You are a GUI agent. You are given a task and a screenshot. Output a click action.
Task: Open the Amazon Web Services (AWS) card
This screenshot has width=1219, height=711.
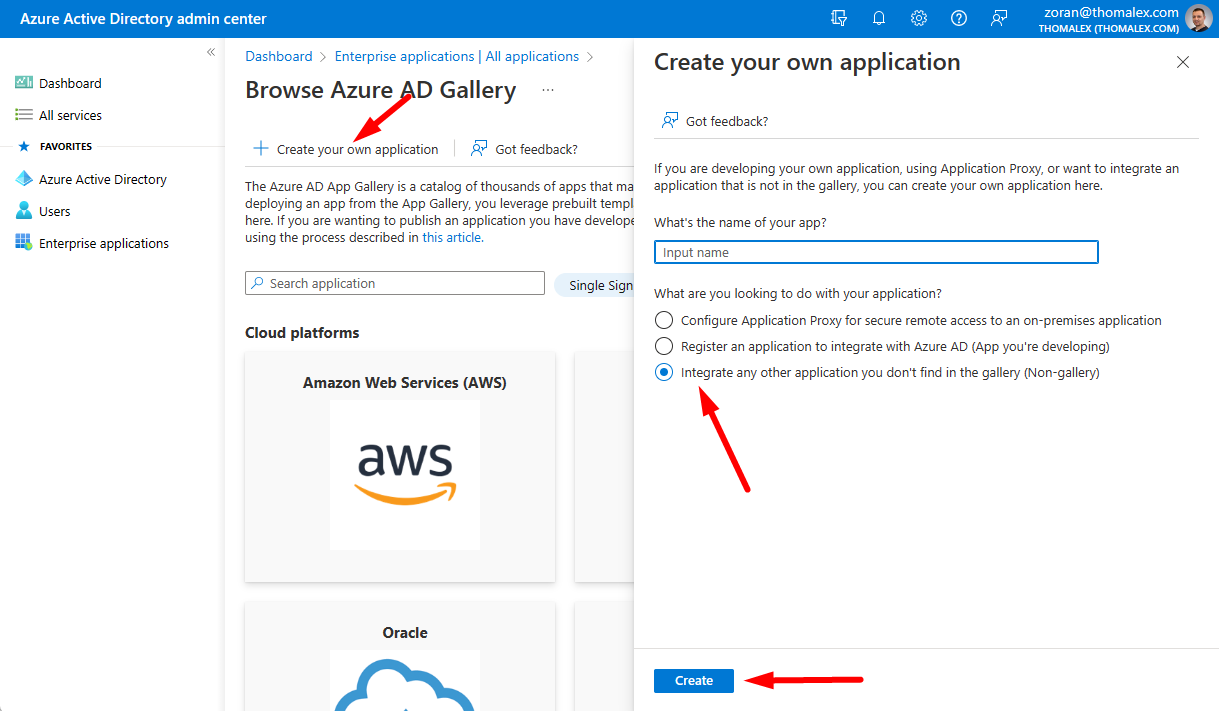coord(400,467)
